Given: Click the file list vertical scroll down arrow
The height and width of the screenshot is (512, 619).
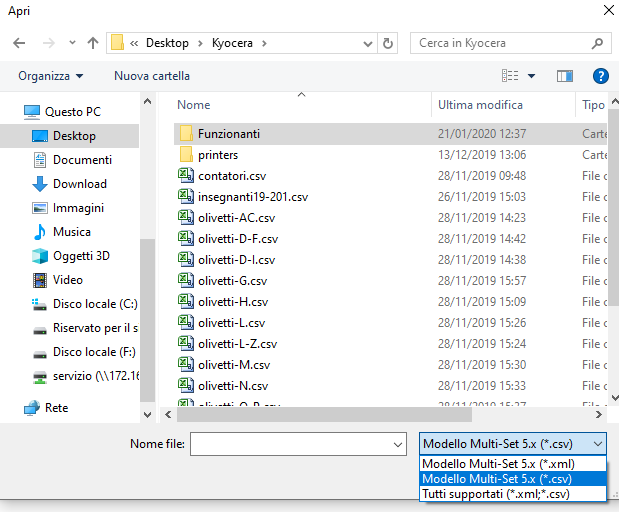Looking at the screenshot, I should 614,398.
